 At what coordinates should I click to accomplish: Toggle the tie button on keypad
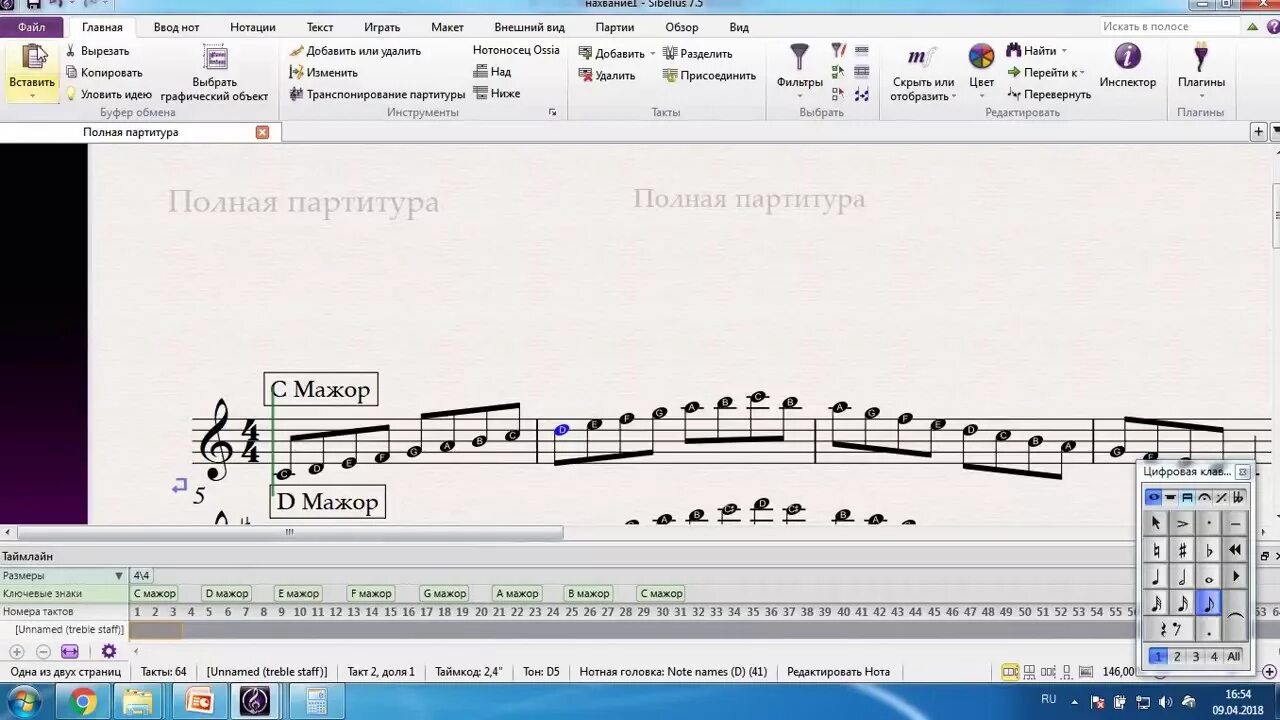pos(1235,616)
